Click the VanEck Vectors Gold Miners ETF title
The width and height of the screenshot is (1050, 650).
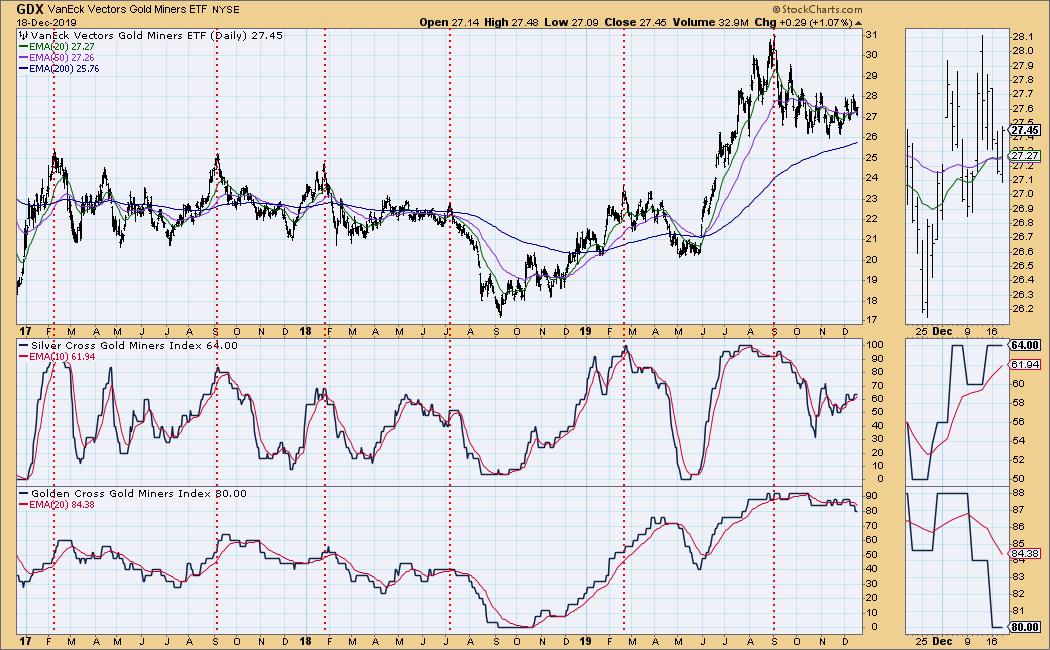coord(129,9)
